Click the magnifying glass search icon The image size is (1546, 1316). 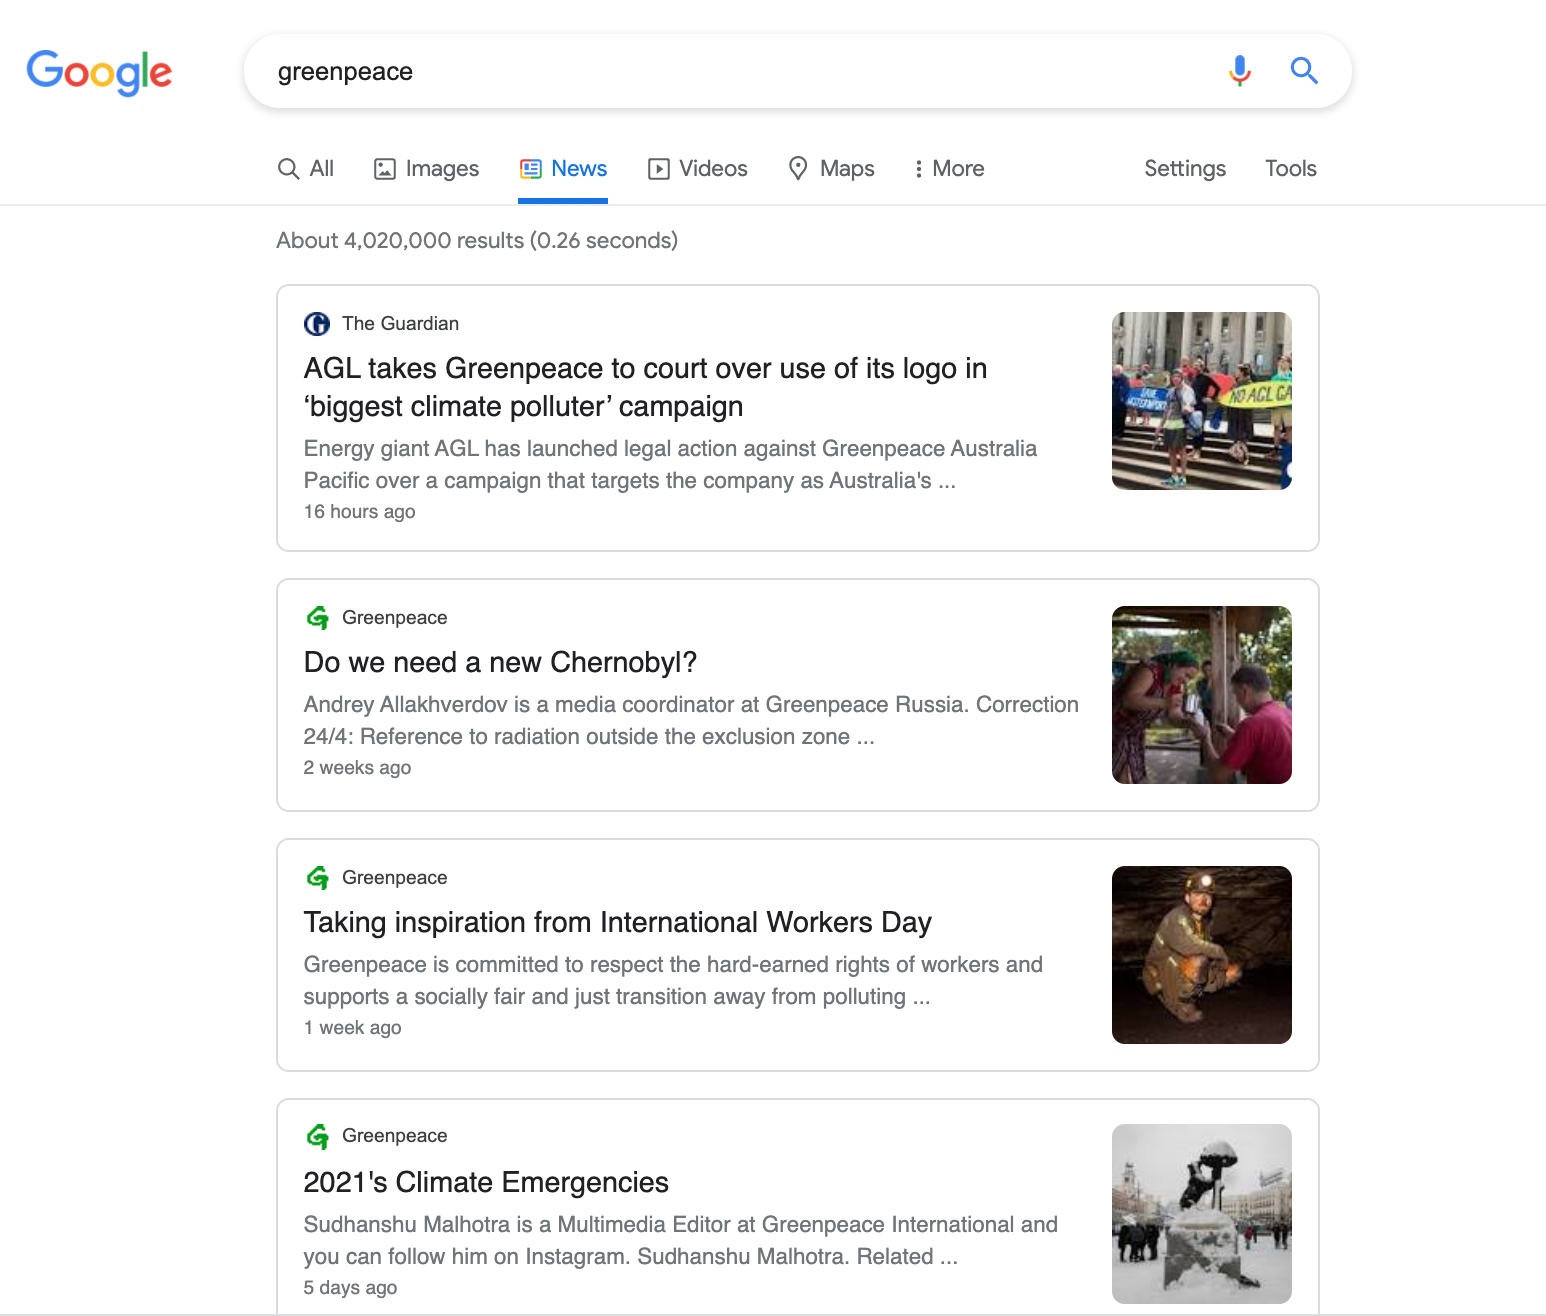point(1303,70)
